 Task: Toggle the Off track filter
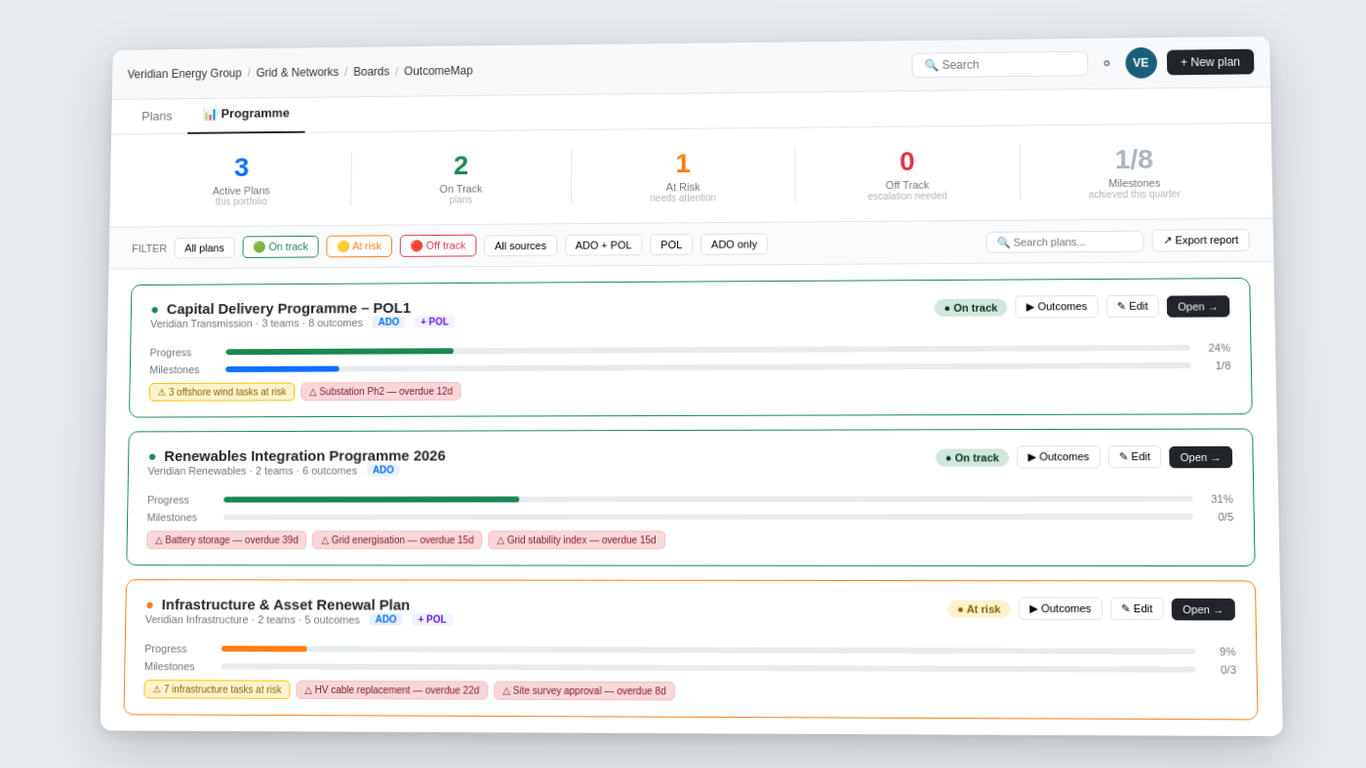pyautogui.click(x=438, y=245)
